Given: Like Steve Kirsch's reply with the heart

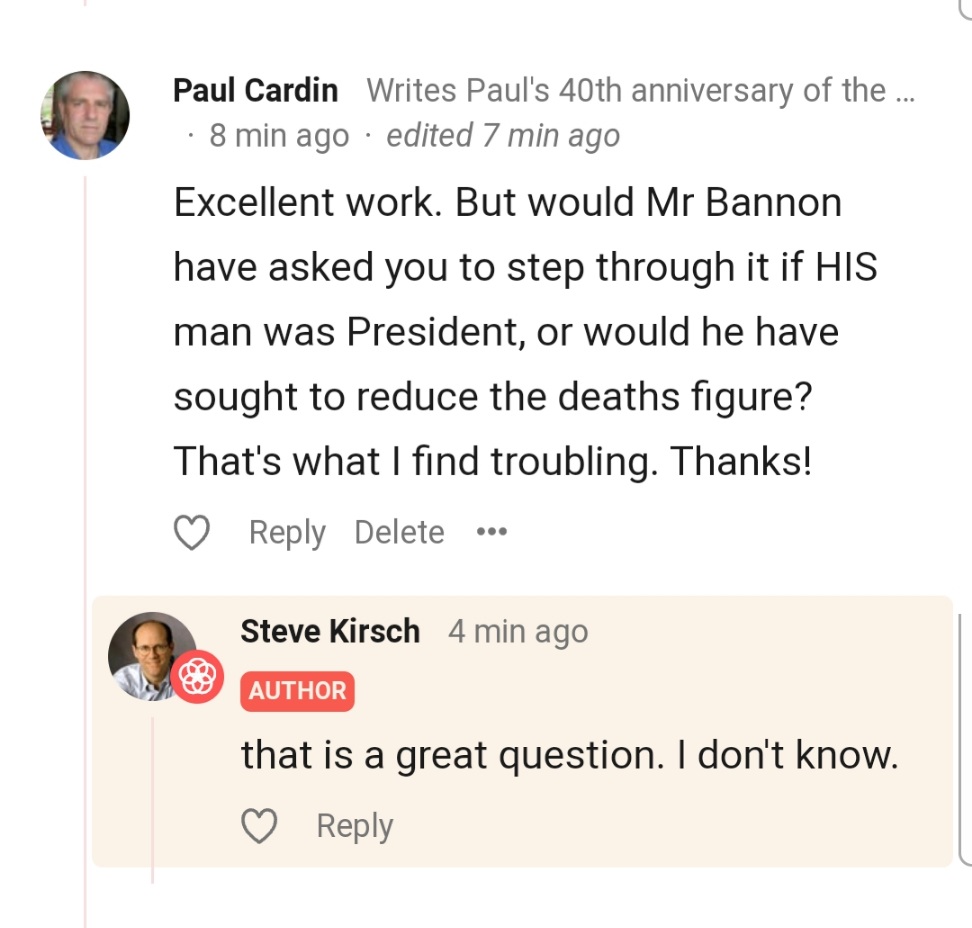Looking at the screenshot, I should tap(260, 826).
